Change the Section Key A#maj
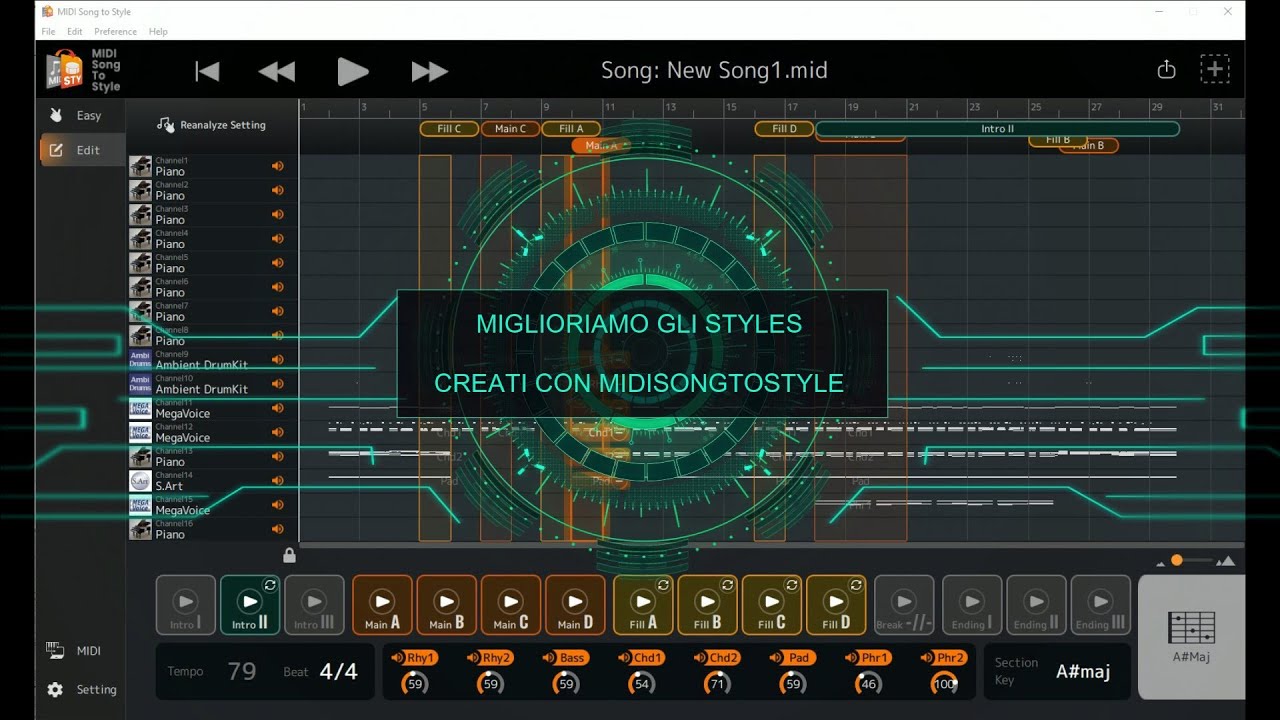1280x720 pixels. pyautogui.click(x=1083, y=671)
